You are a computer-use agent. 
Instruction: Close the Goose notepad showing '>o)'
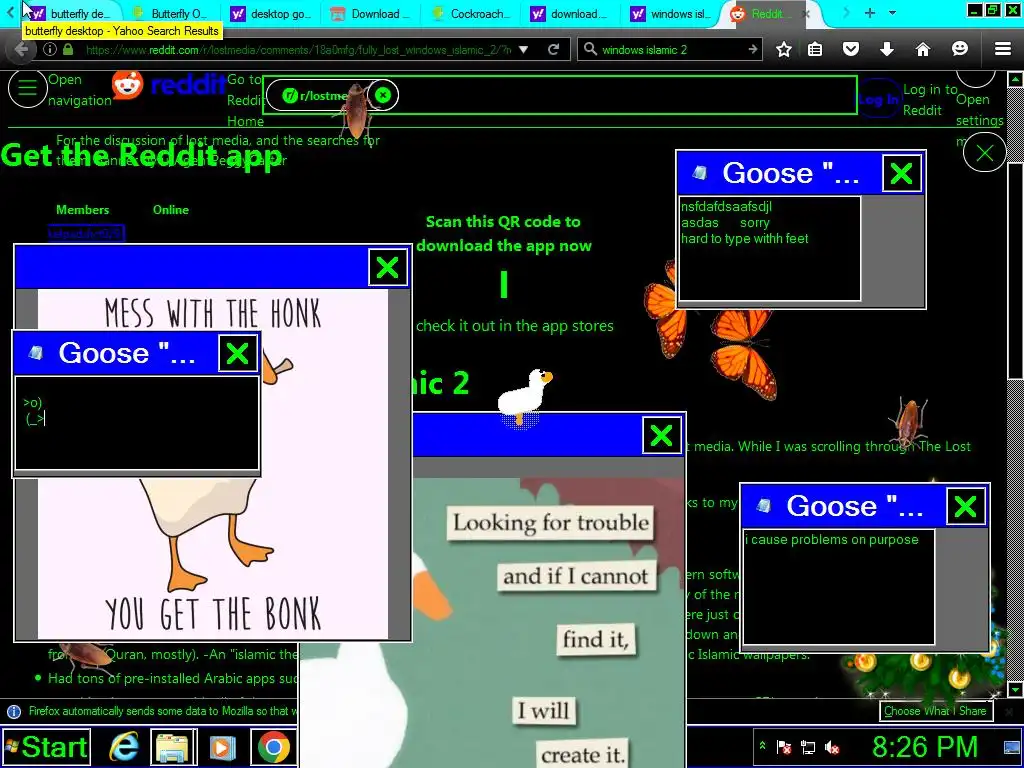click(237, 353)
